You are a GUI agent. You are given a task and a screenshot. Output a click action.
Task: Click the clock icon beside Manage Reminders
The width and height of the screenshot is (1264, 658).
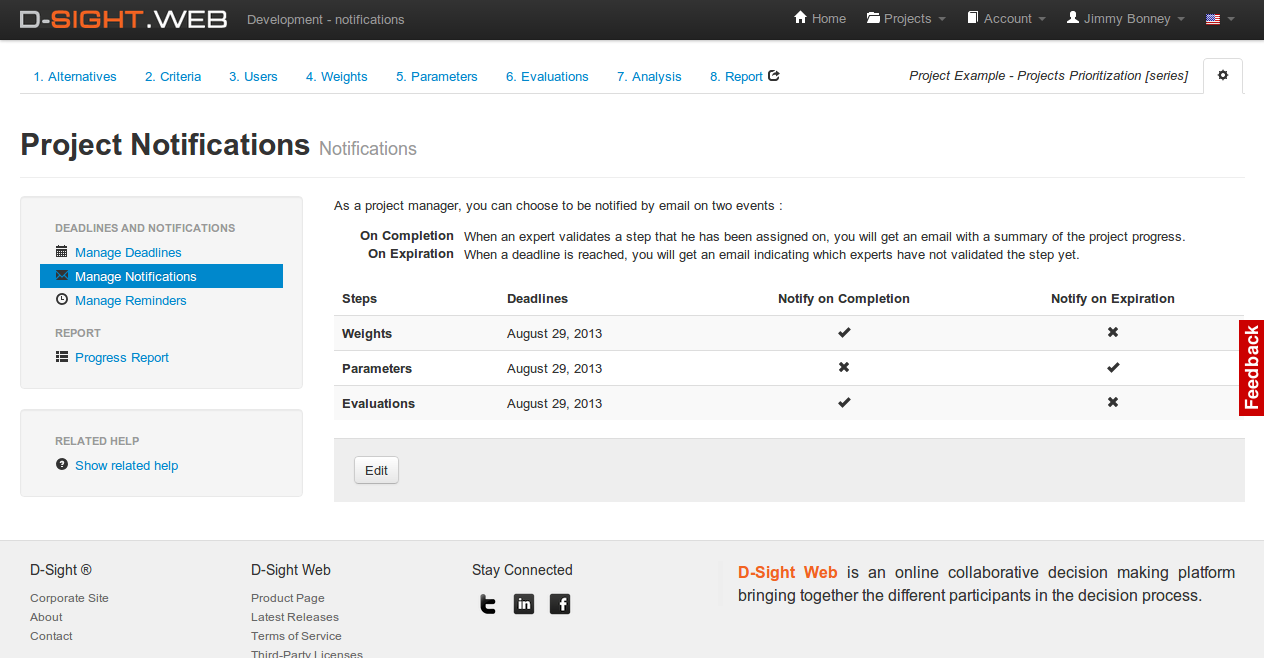click(62, 300)
